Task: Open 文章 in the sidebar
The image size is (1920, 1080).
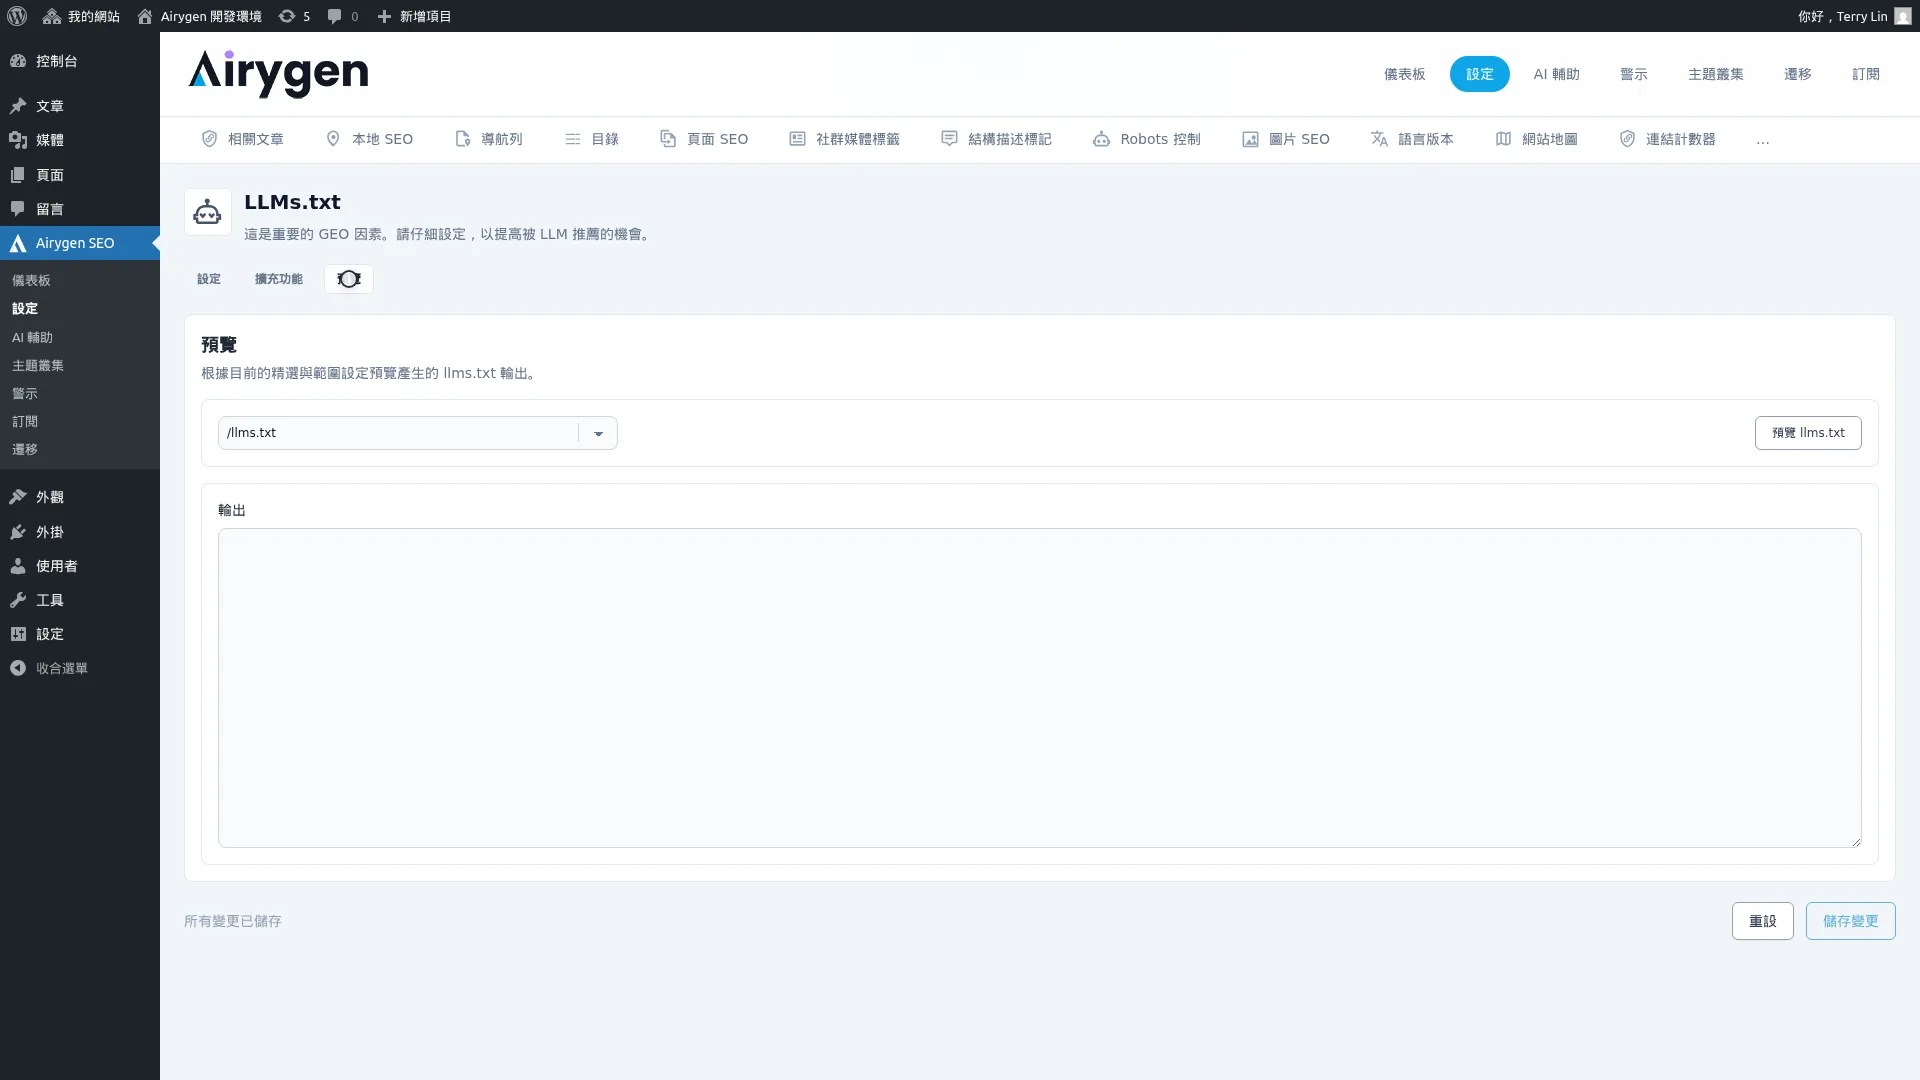Action: click(80, 106)
